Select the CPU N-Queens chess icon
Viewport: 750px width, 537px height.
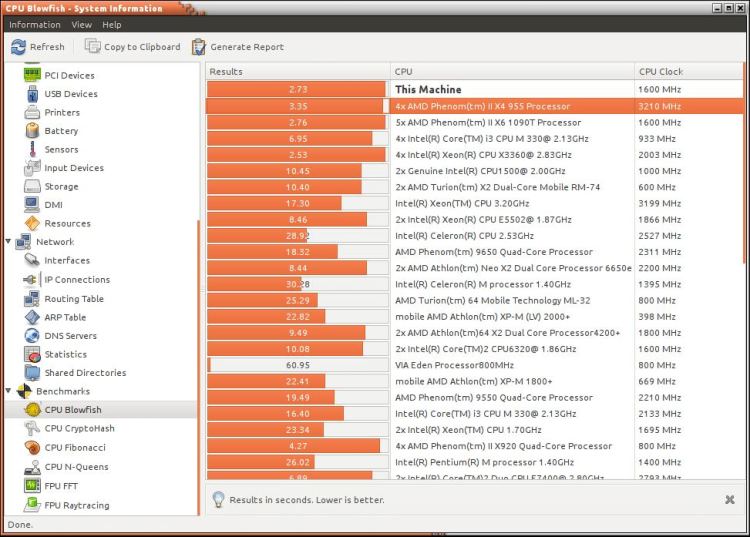click(32, 467)
